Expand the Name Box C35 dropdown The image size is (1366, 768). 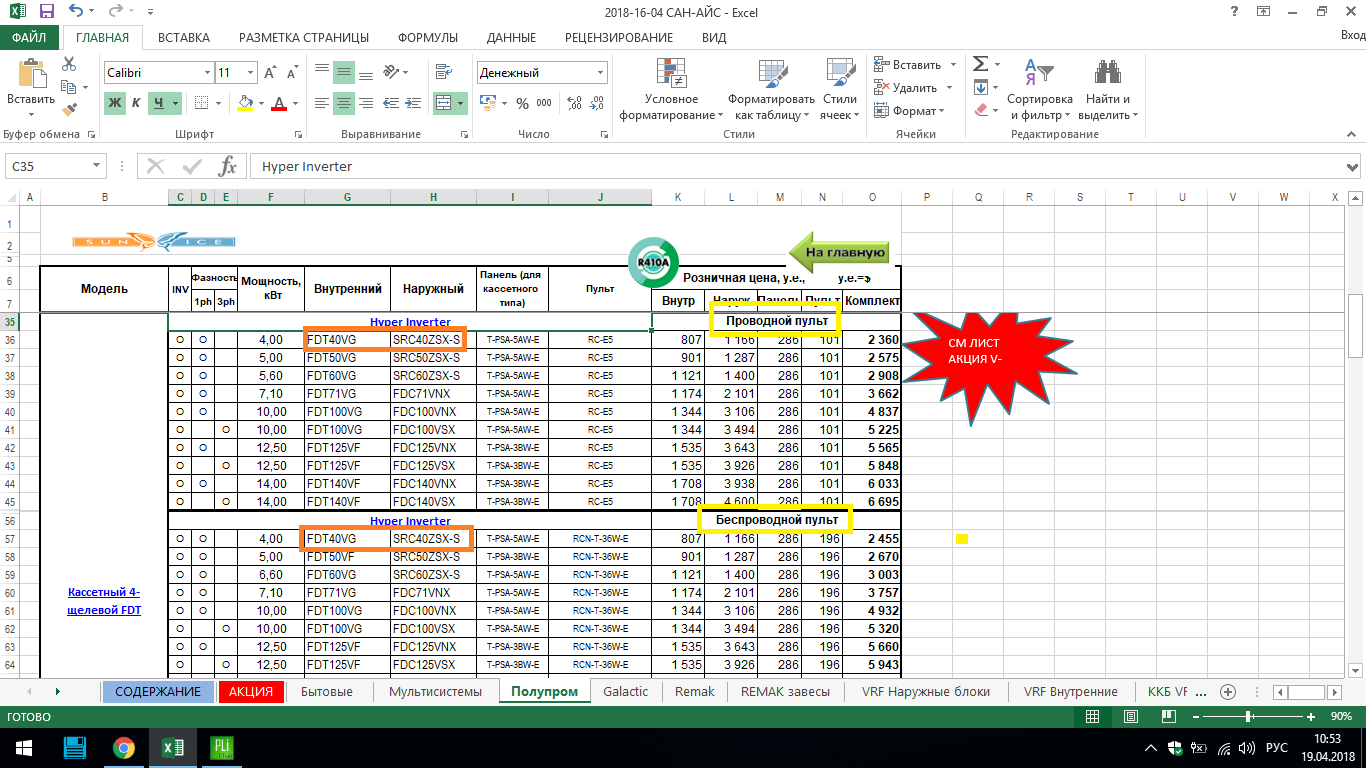pos(96,166)
